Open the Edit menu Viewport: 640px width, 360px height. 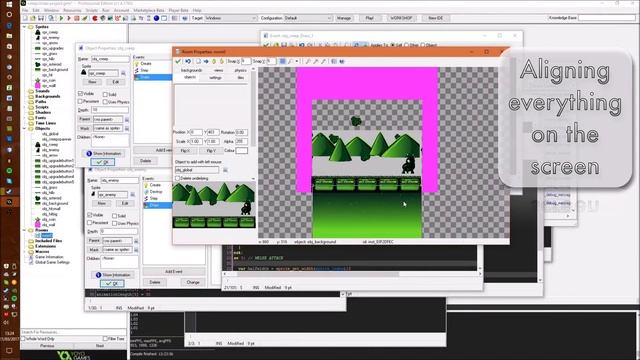click(36, 10)
